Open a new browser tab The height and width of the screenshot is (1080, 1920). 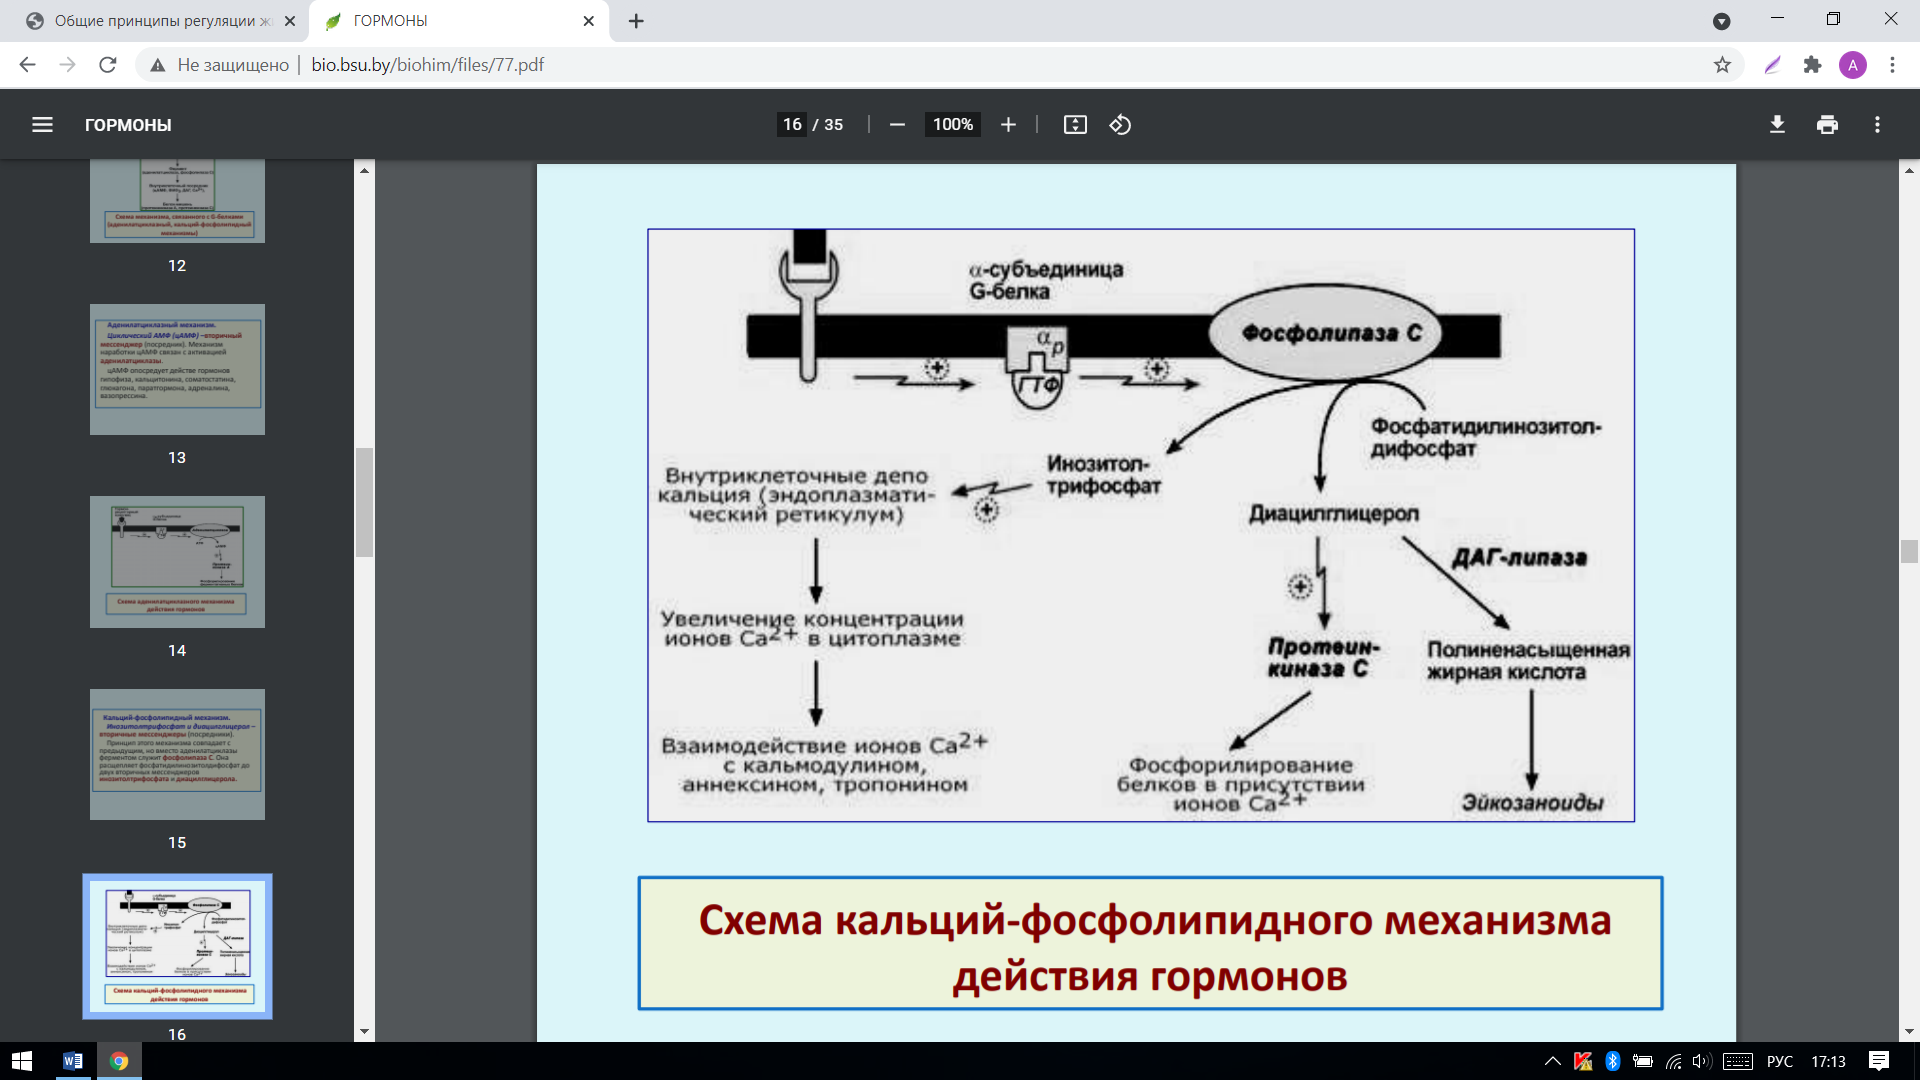[636, 21]
